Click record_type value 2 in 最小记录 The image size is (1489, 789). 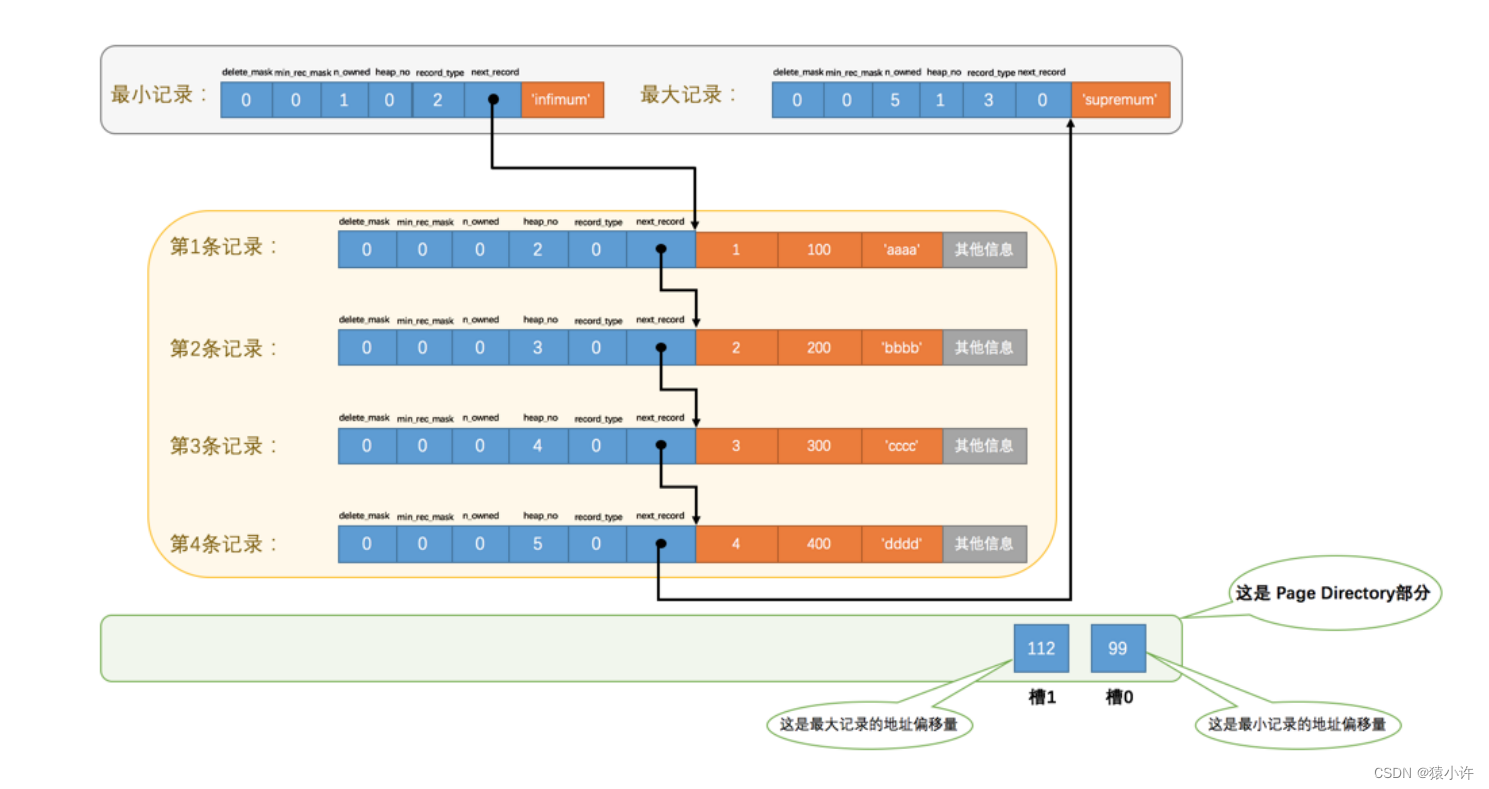coord(437,99)
